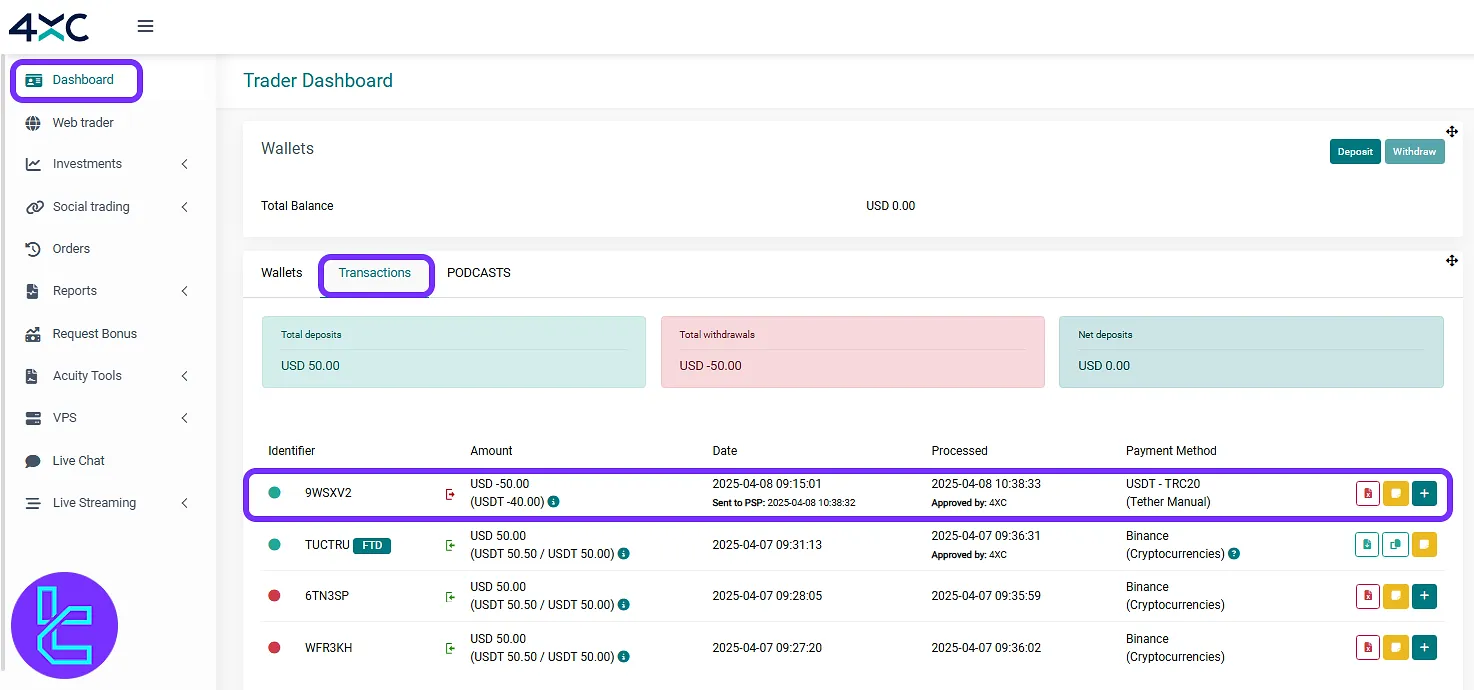This screenshot has width=1474, height=690.
Task: Switch to the Wallets tab
Action: [282, 273]
